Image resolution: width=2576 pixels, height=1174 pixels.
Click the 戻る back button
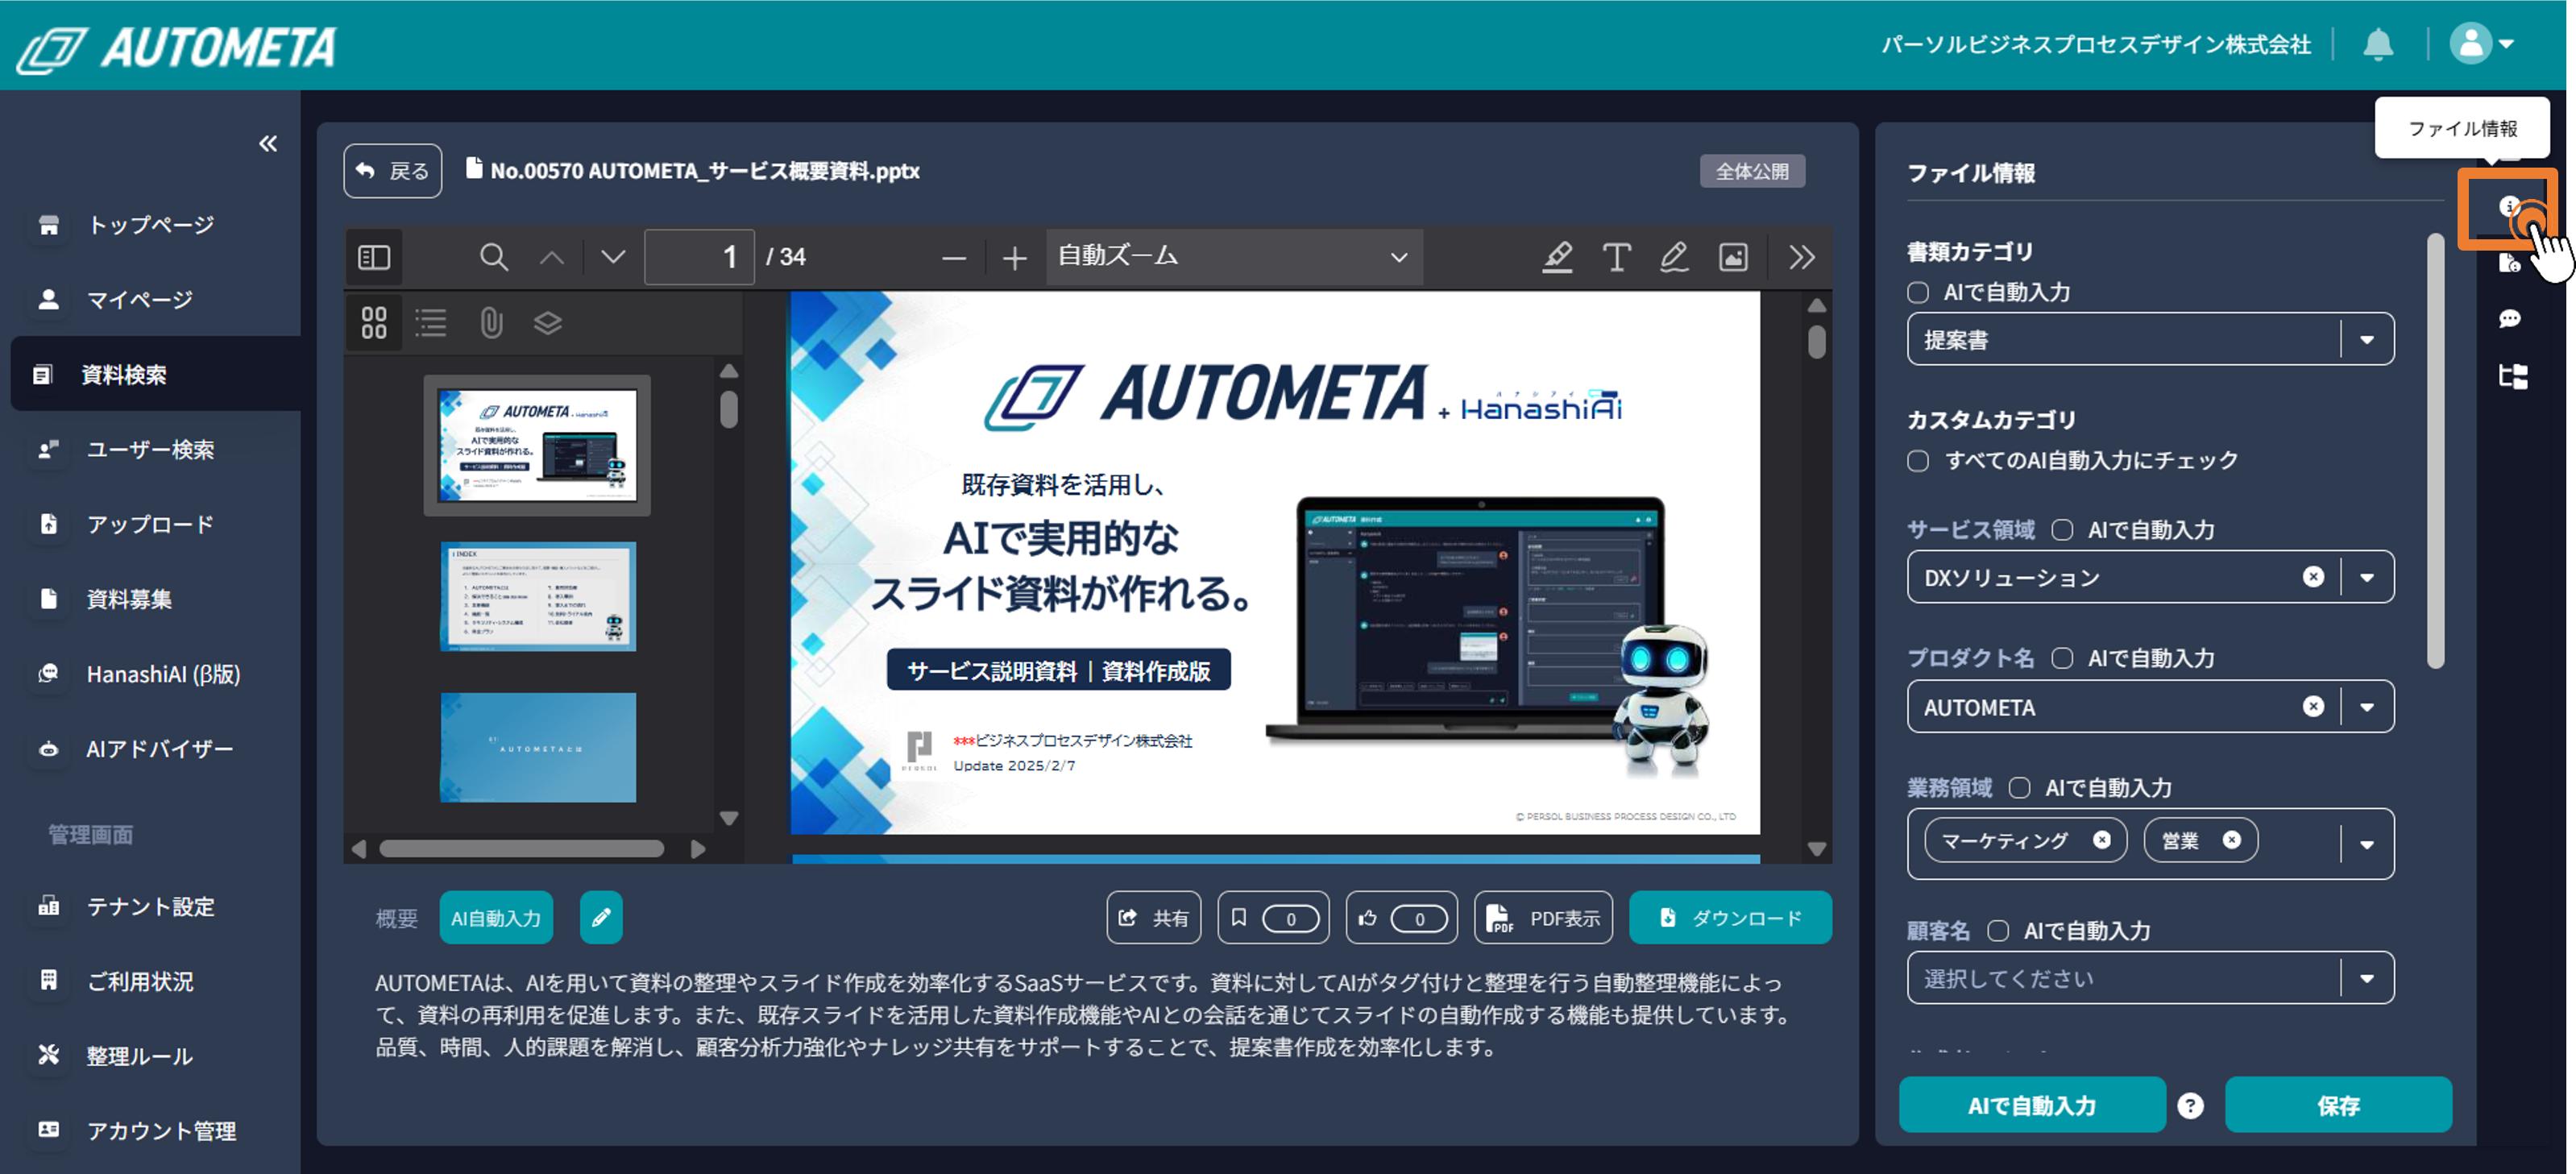[x=393, y=171]
